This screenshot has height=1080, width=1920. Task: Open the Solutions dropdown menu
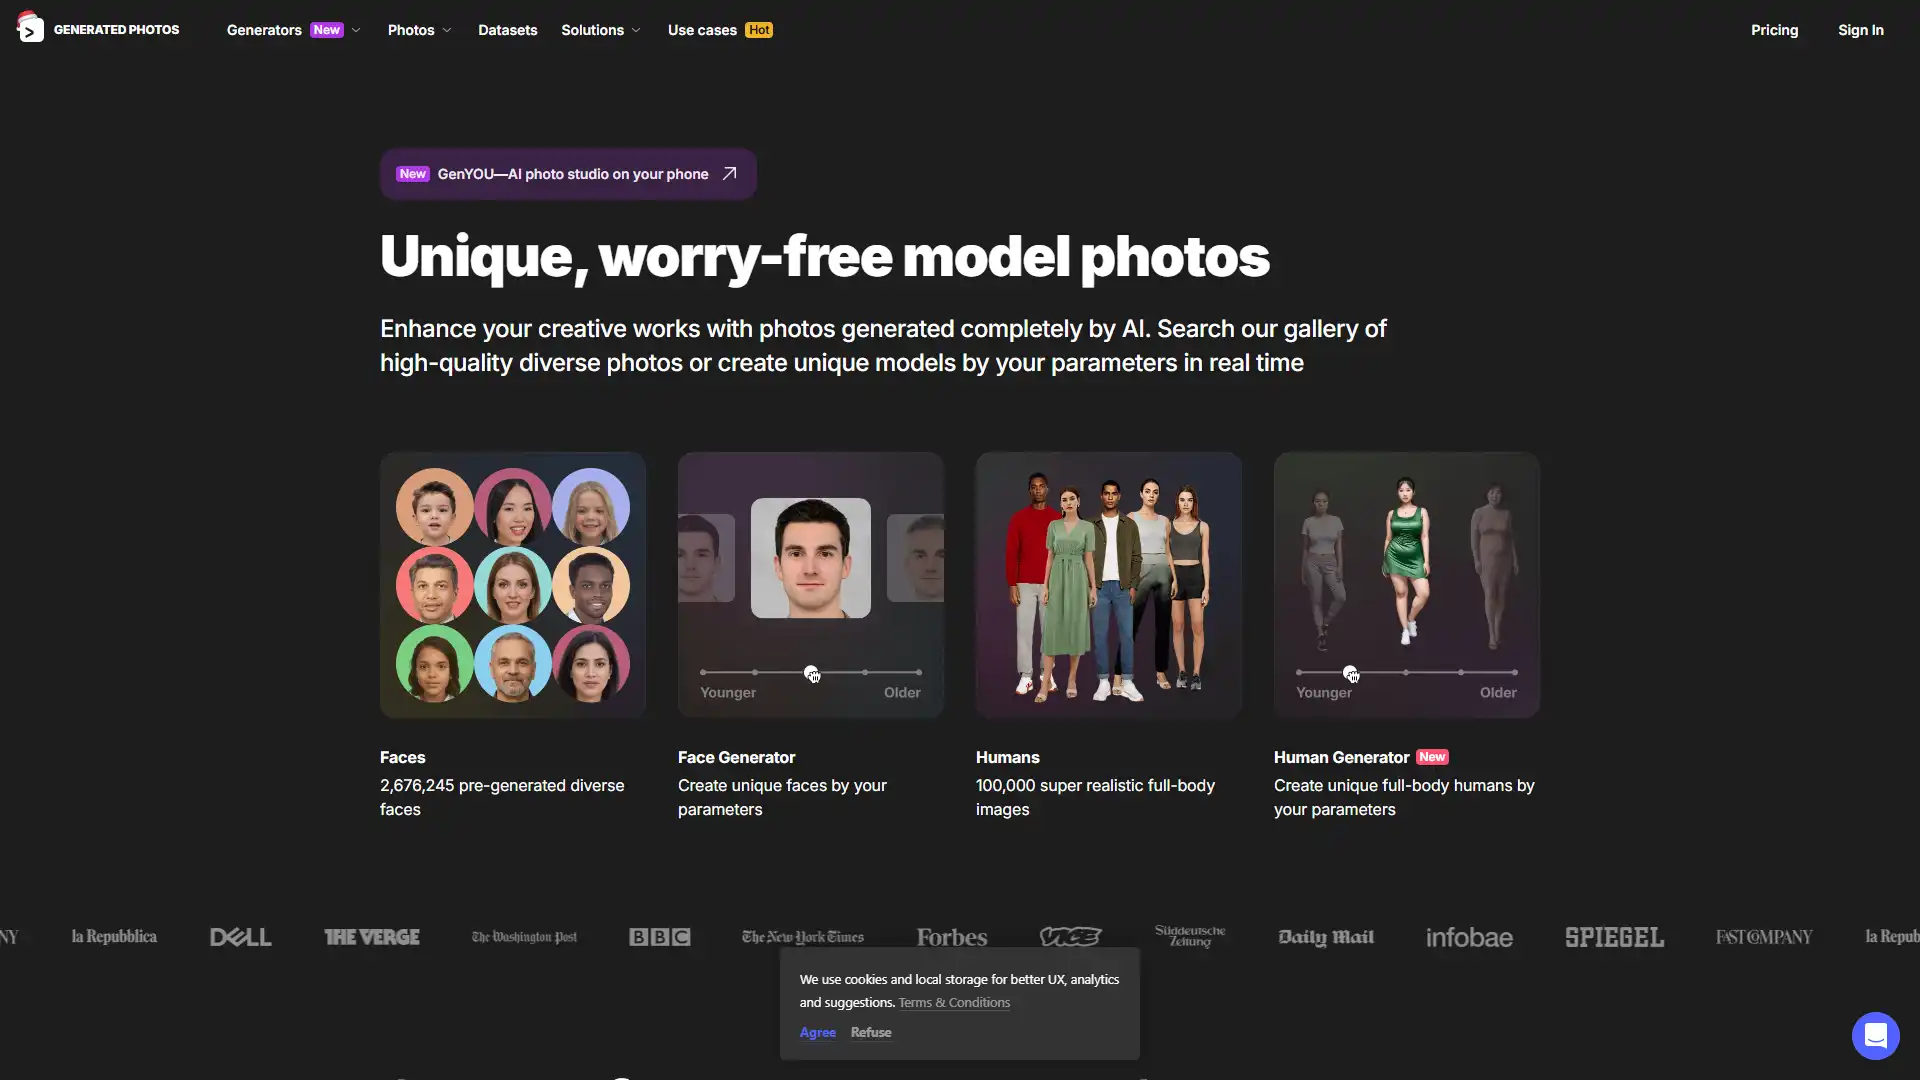point(600,30)
